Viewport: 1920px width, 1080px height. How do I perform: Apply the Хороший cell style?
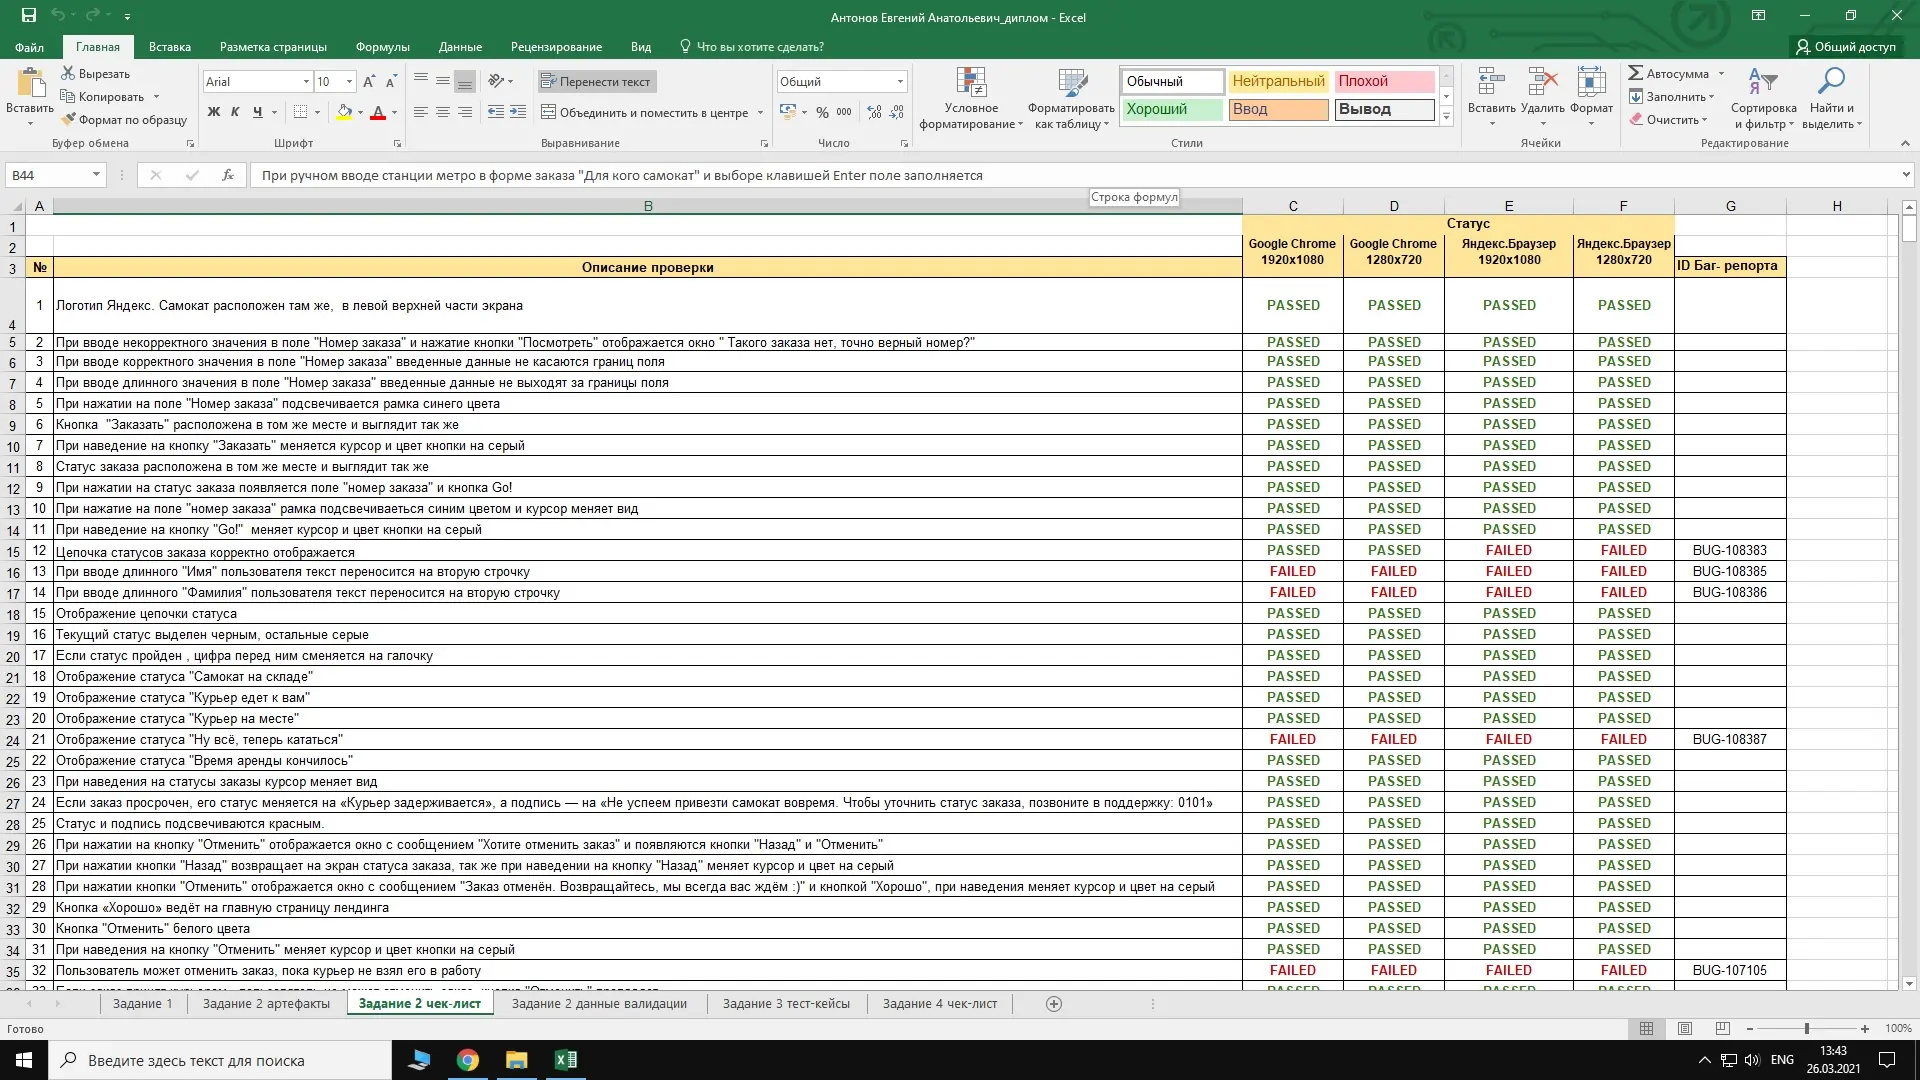[1172, 109]
